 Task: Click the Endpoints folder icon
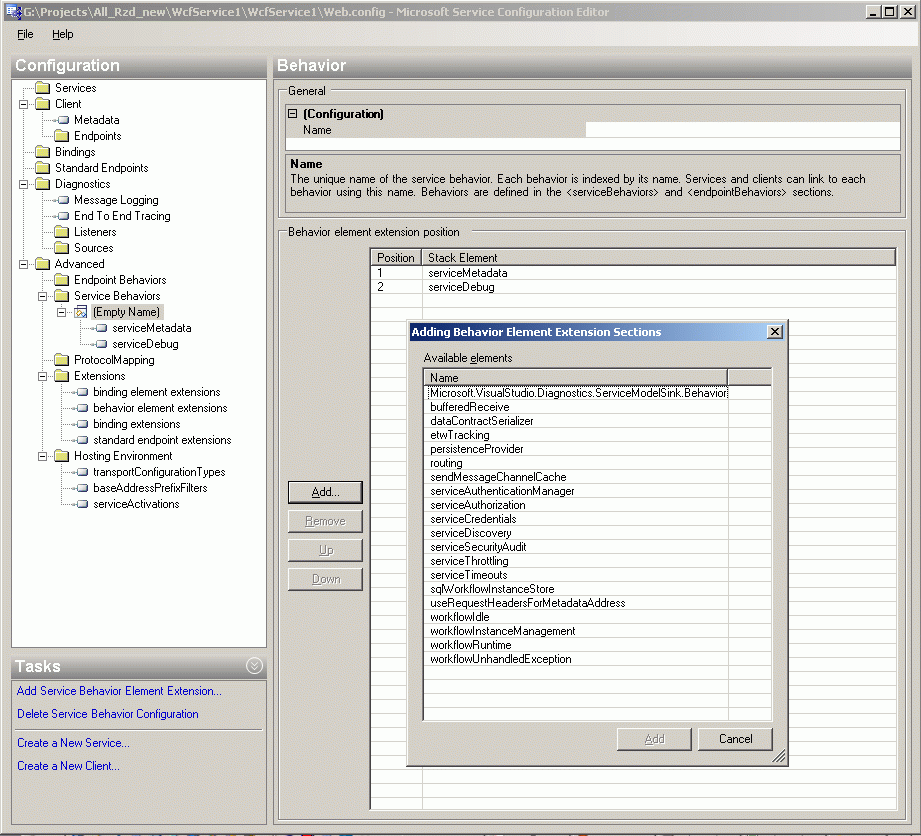(x=62, y=136)
